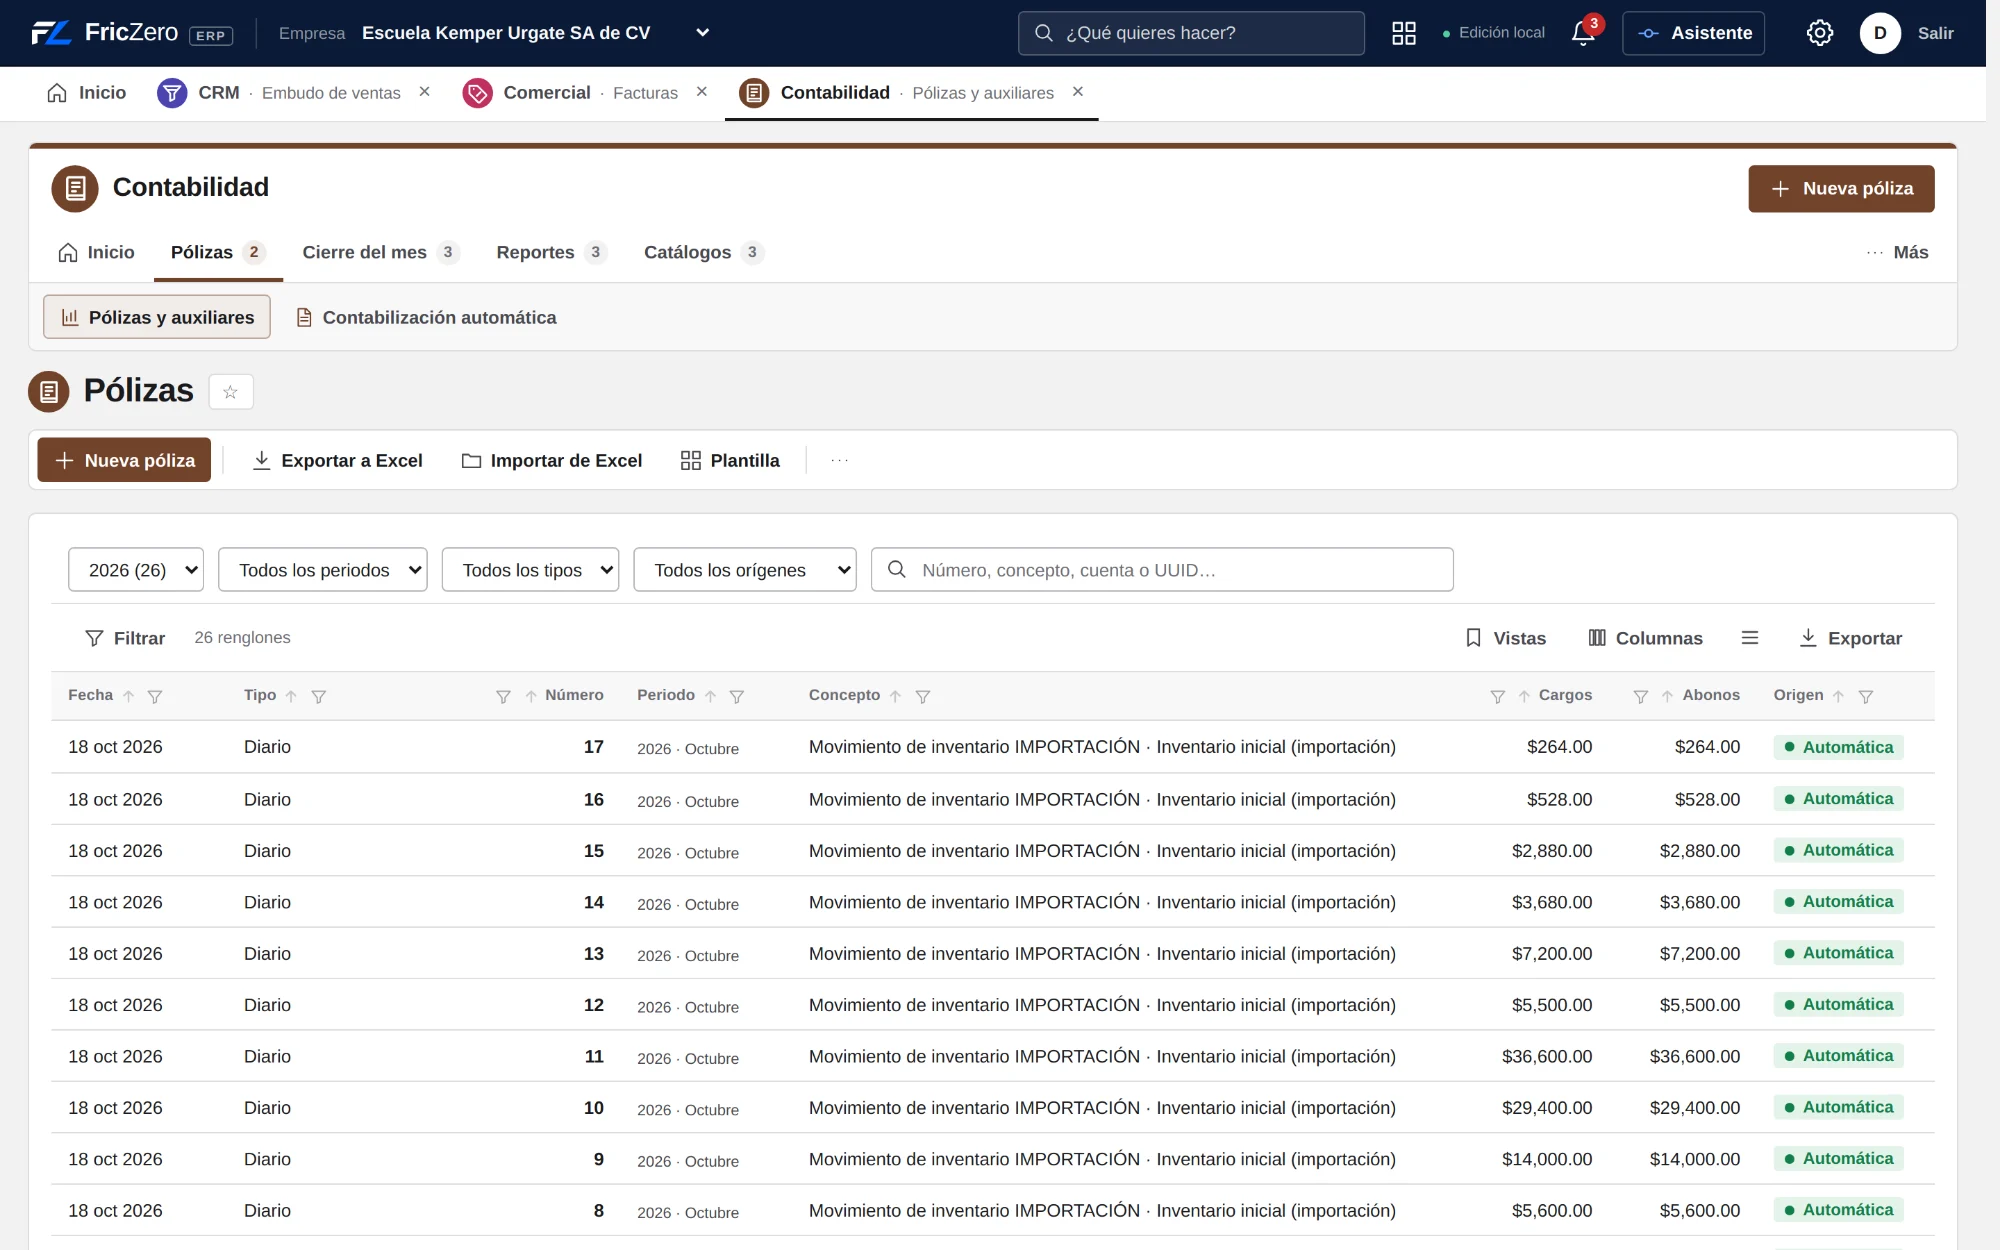2000x1250 pixels.
Task: Close the CRM Embudo de ventas tab
Action: coord(424,92)
